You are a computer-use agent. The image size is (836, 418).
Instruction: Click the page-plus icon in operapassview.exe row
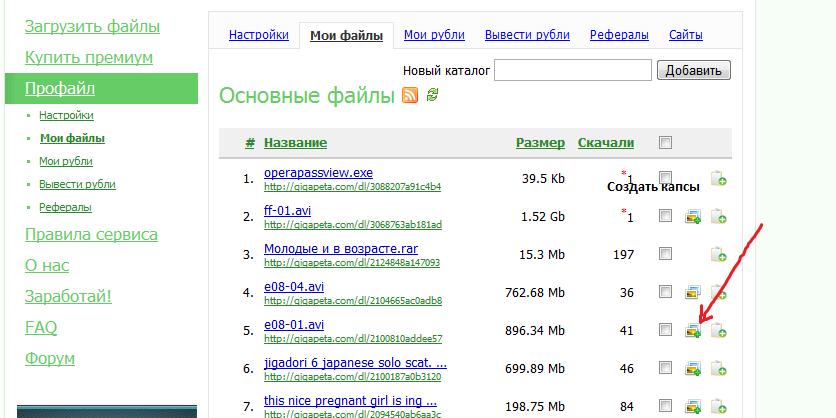718,179
